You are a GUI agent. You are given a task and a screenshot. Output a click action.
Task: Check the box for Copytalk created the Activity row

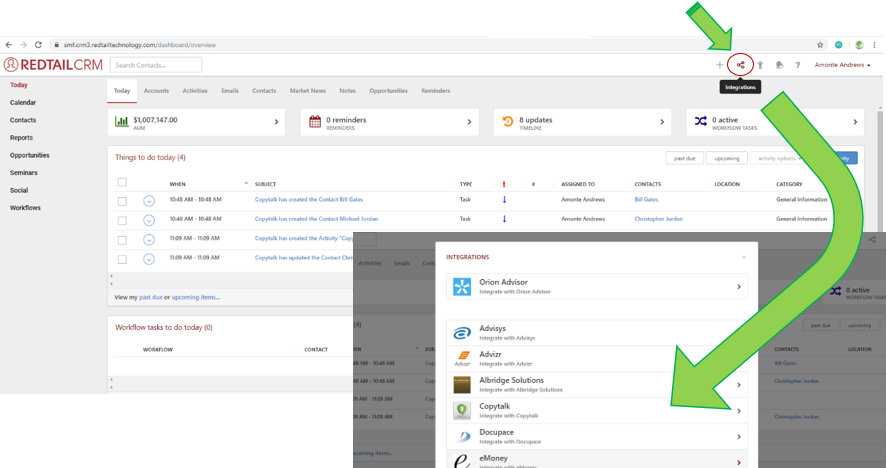[122, 240]
